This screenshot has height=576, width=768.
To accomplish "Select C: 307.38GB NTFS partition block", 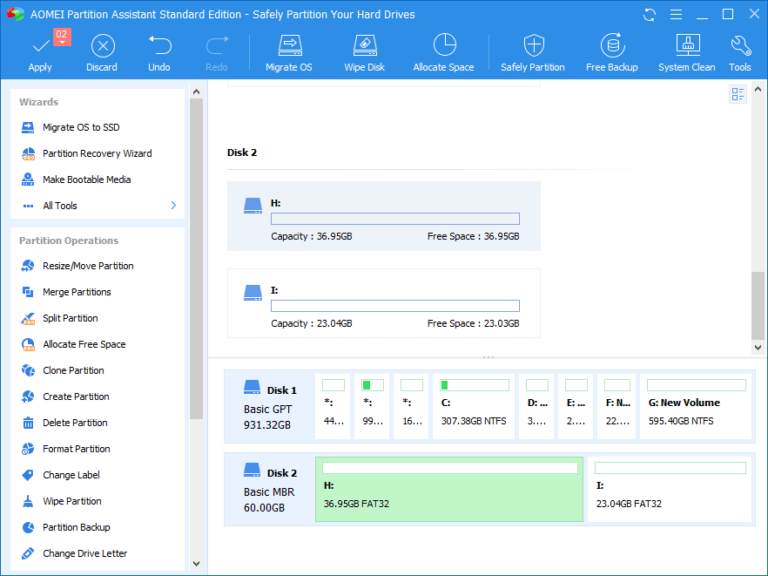I will point(474,407).
